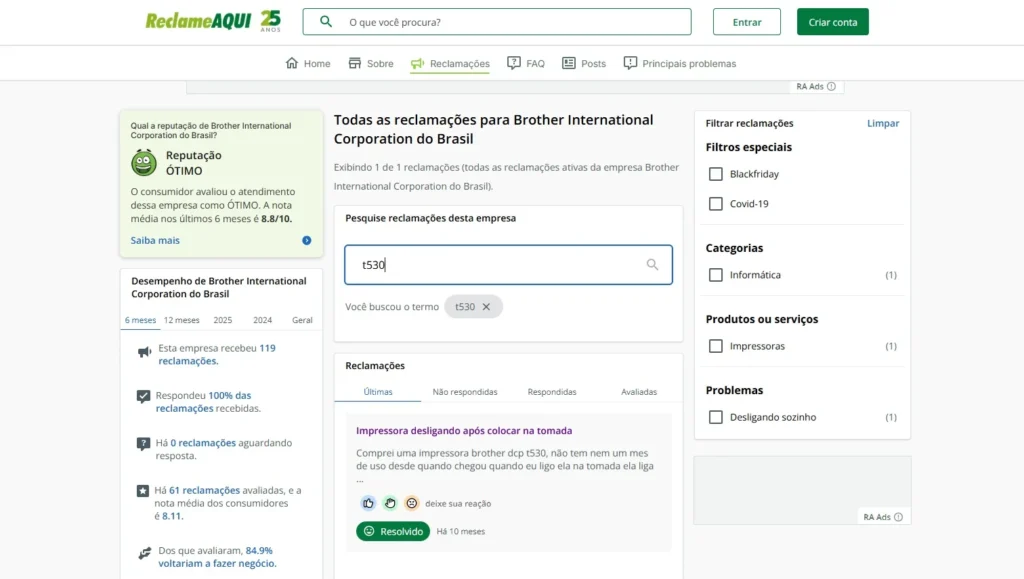This screenshot has height=579, width=1024.
Task: Enable the Blackfriday filter checkbox
Action: coord(716,174)
